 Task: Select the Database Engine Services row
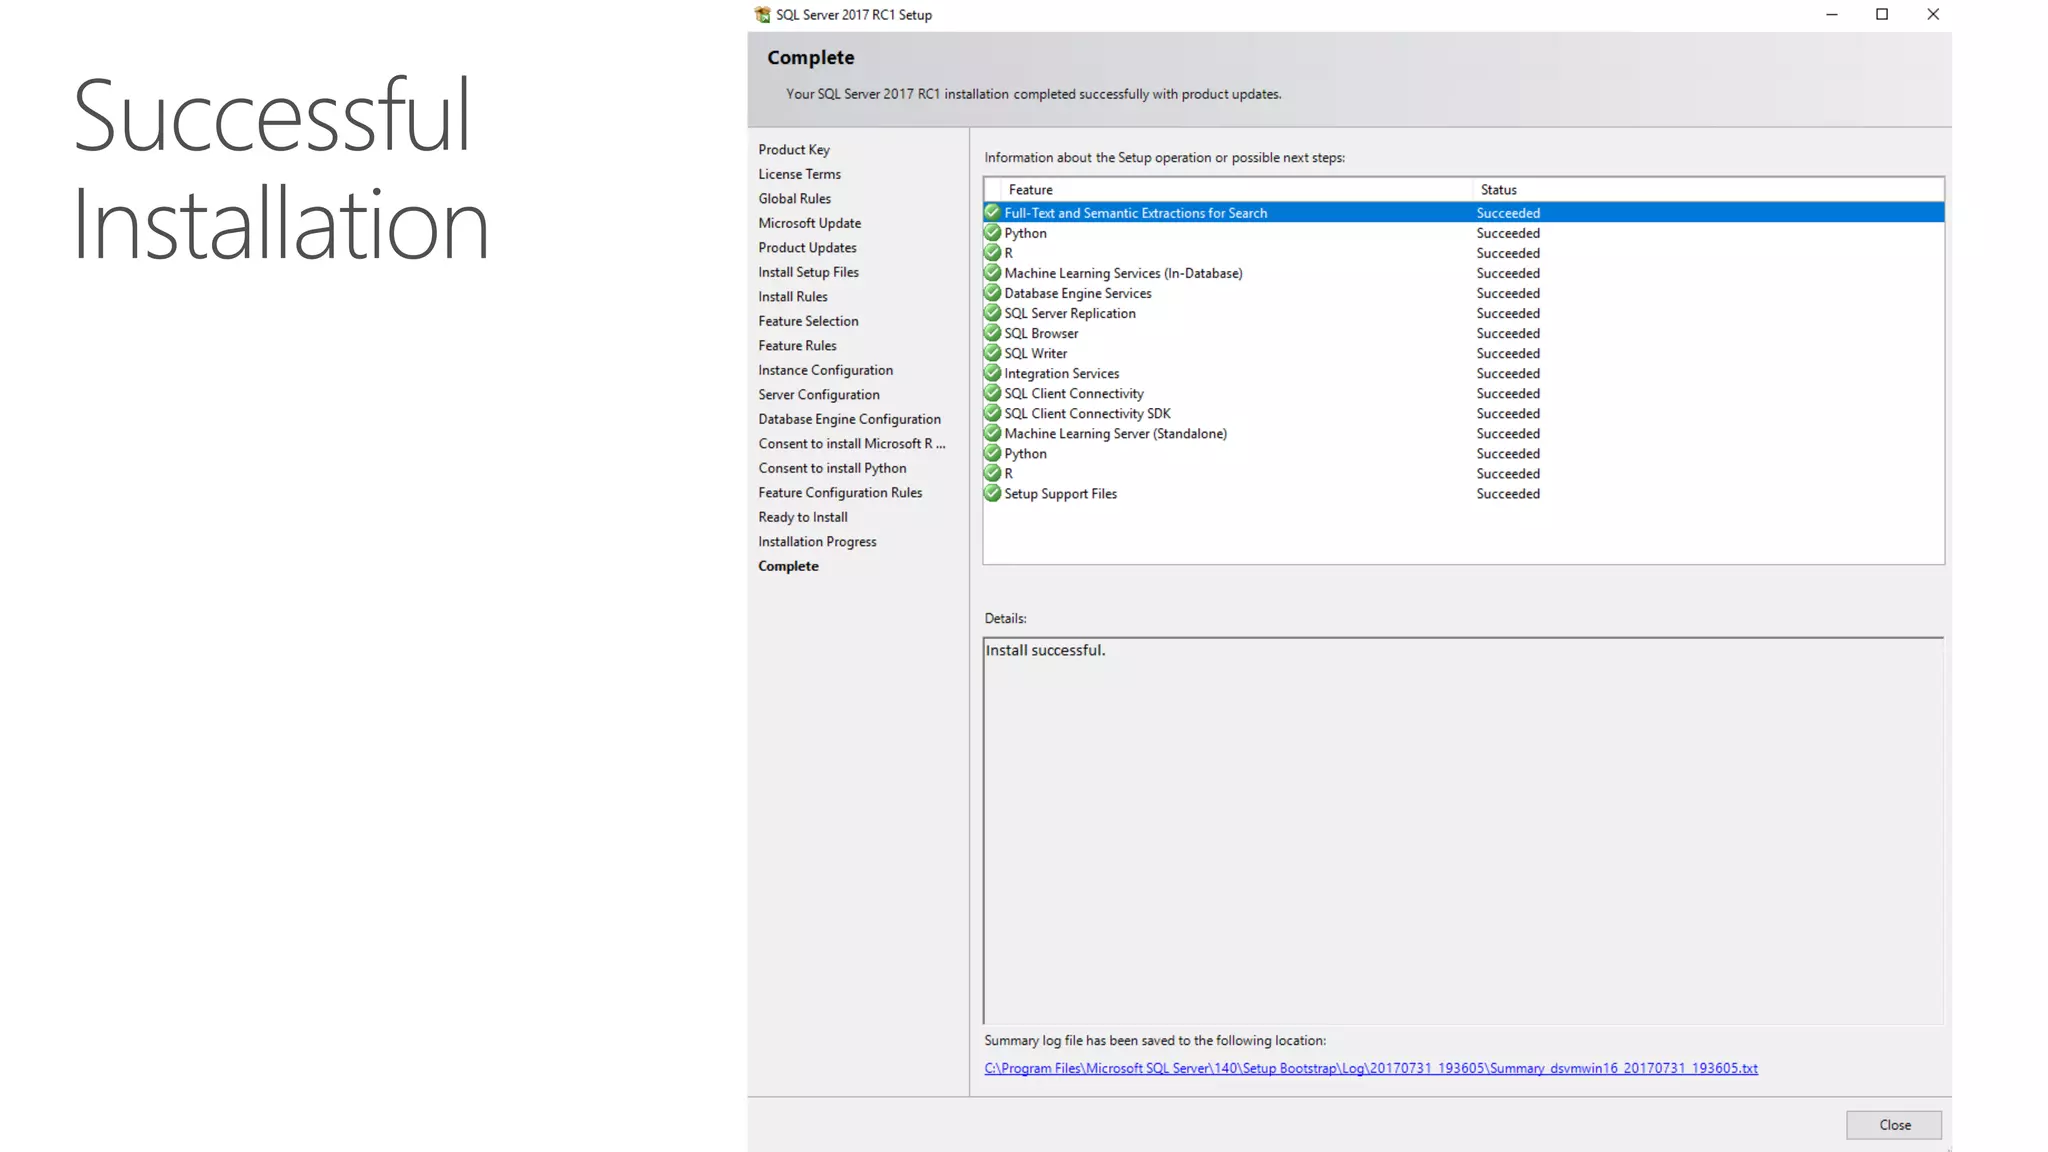[1464, 293]
